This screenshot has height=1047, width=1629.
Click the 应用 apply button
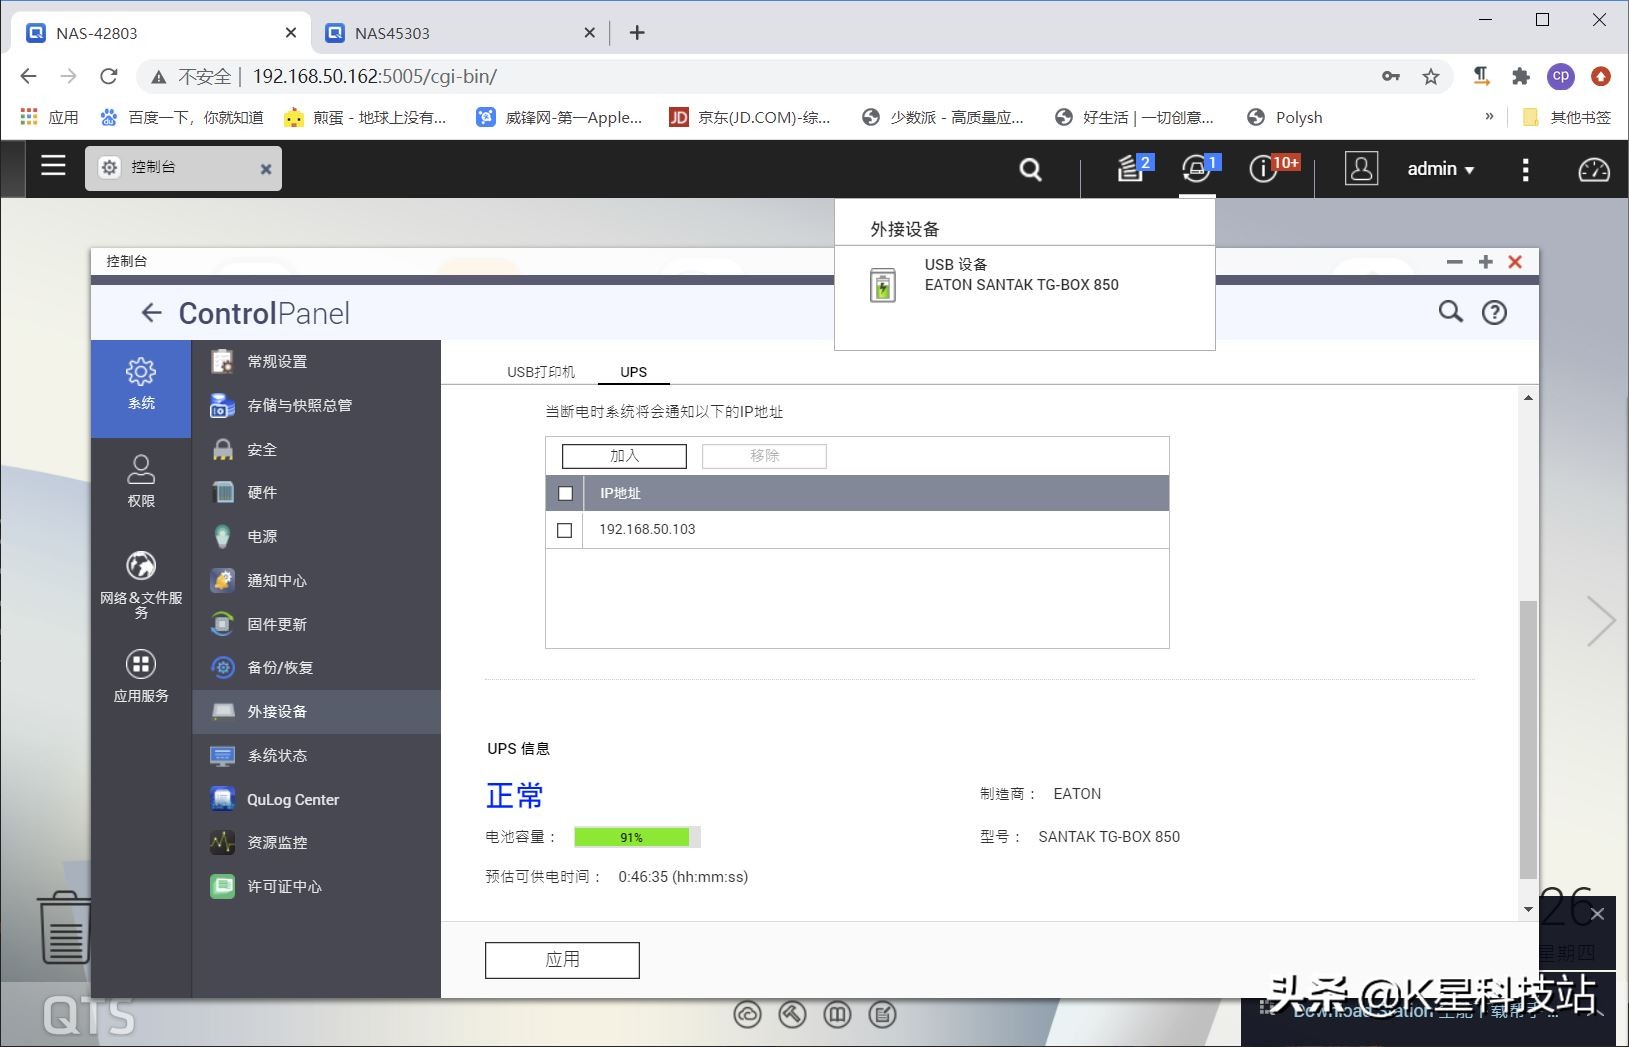[562, 960]
